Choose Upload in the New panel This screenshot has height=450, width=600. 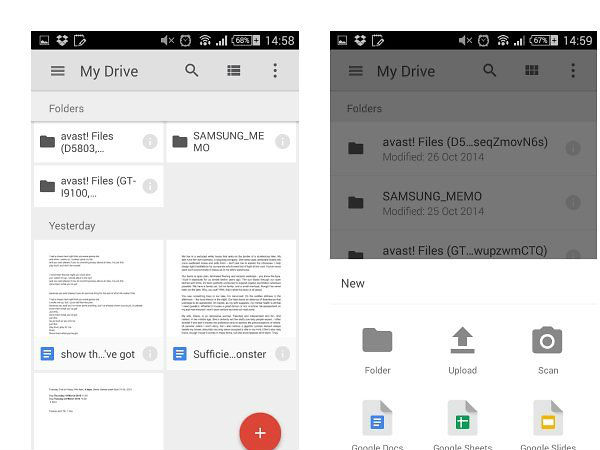click(462, 348)
